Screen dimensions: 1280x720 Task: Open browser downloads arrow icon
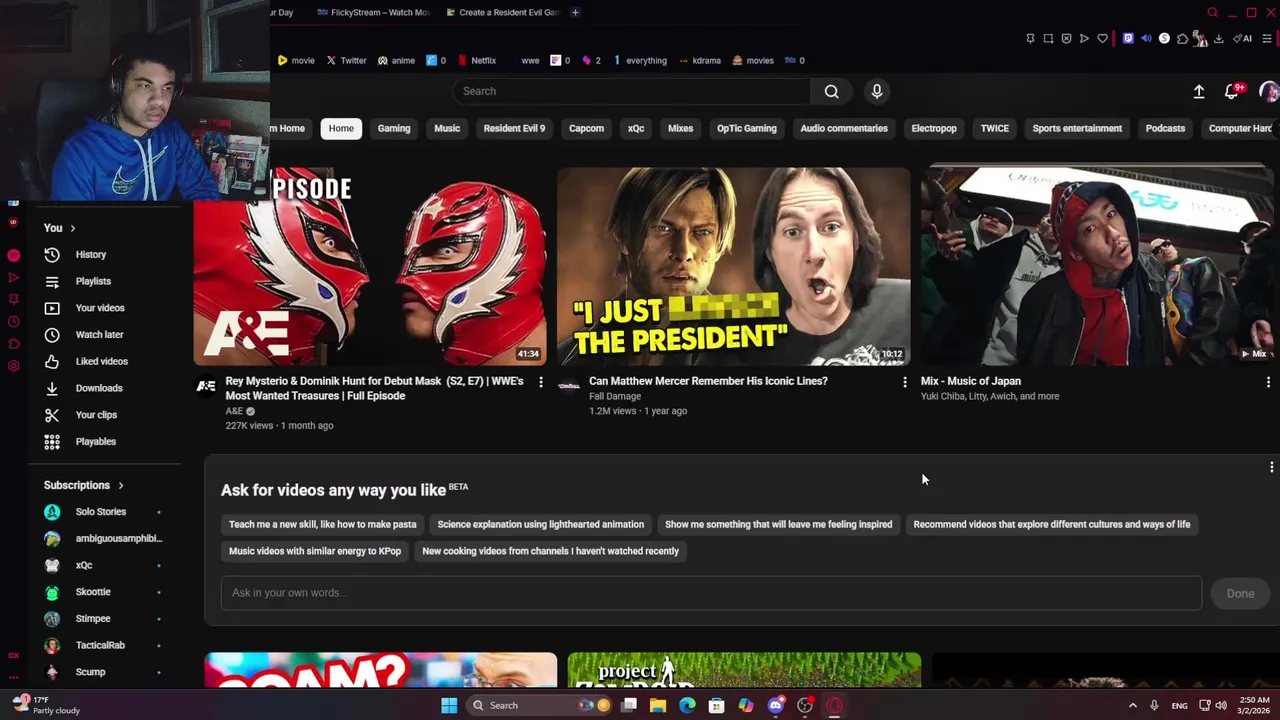tap(1218, 39)
